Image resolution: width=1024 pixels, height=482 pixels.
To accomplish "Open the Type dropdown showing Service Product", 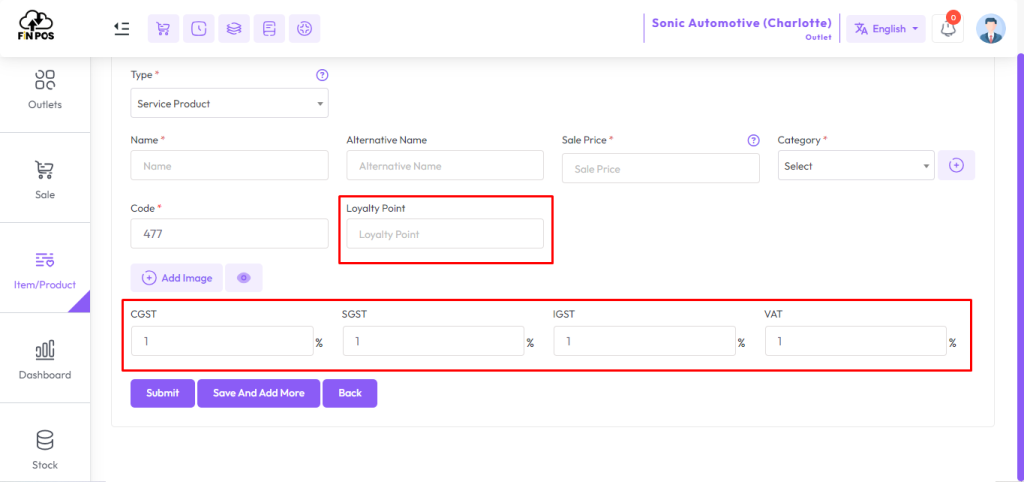I will 229,103.
